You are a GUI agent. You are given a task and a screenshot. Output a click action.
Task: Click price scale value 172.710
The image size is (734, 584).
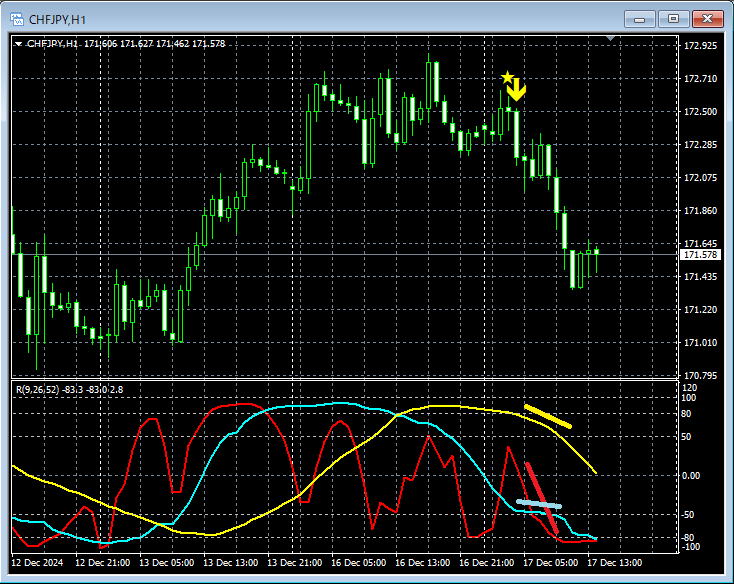click(700, 79)
